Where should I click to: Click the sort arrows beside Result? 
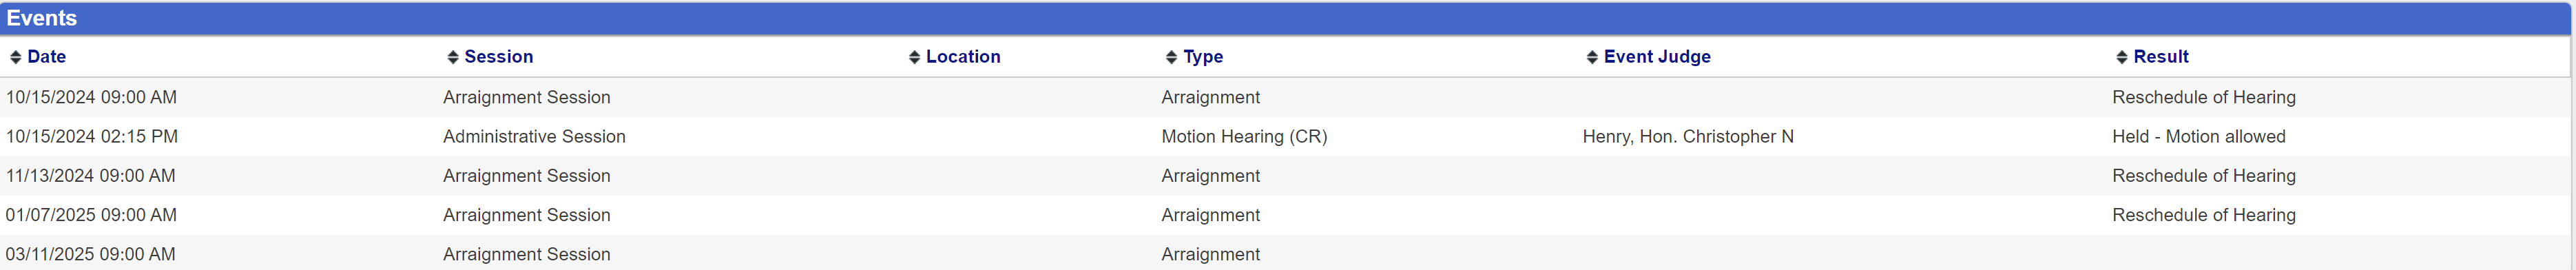(2121, 58)
